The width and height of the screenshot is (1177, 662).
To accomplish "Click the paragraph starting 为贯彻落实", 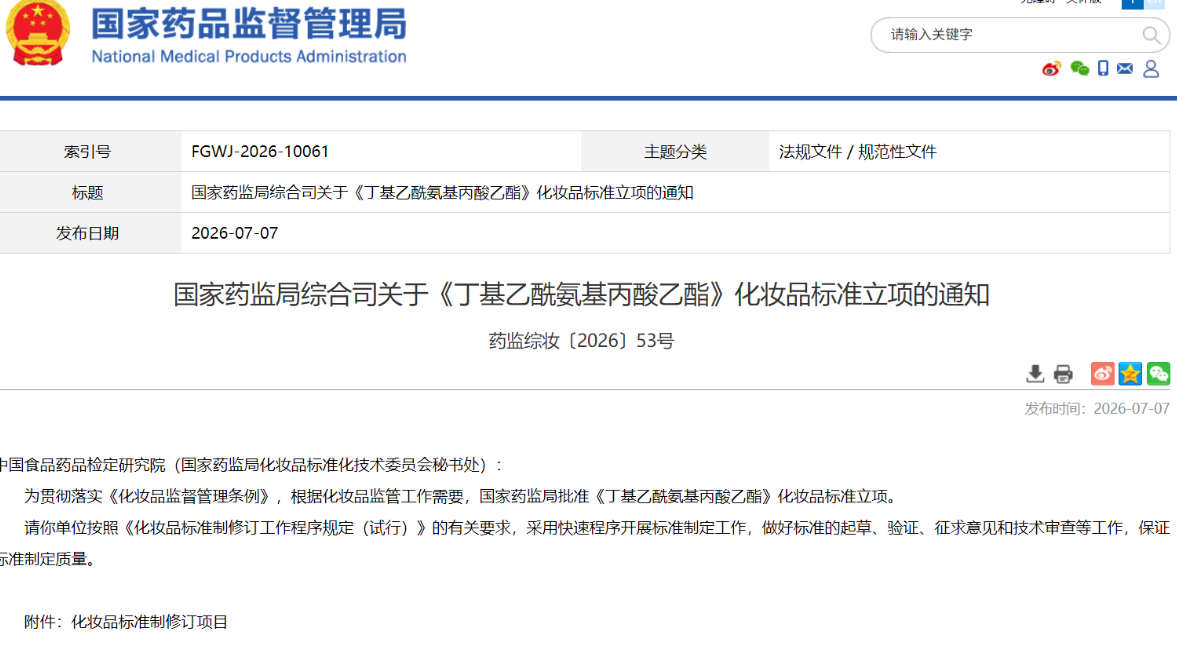I will click(x=462, y=496).
